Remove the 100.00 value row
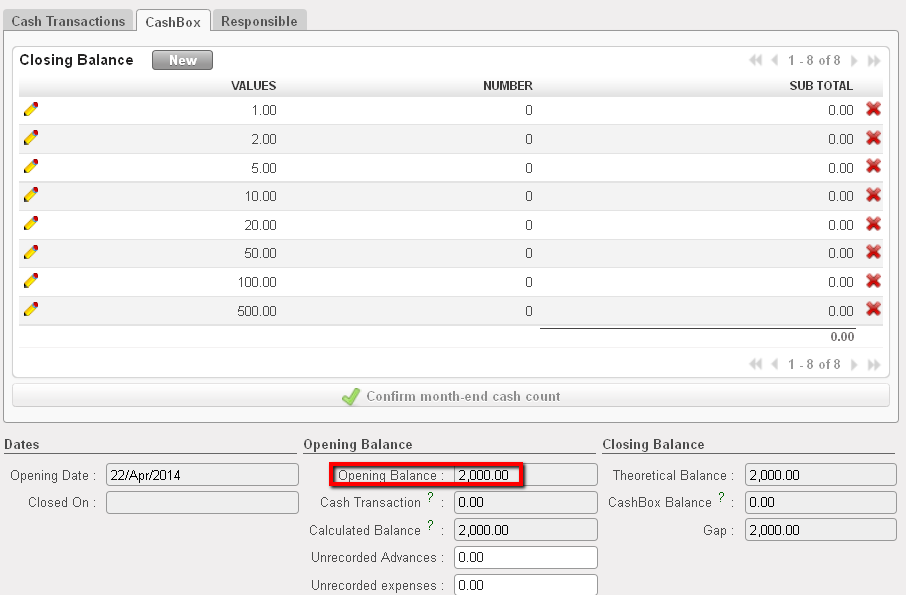Screen dimensions: 906x595 click(x=873, y=281)
